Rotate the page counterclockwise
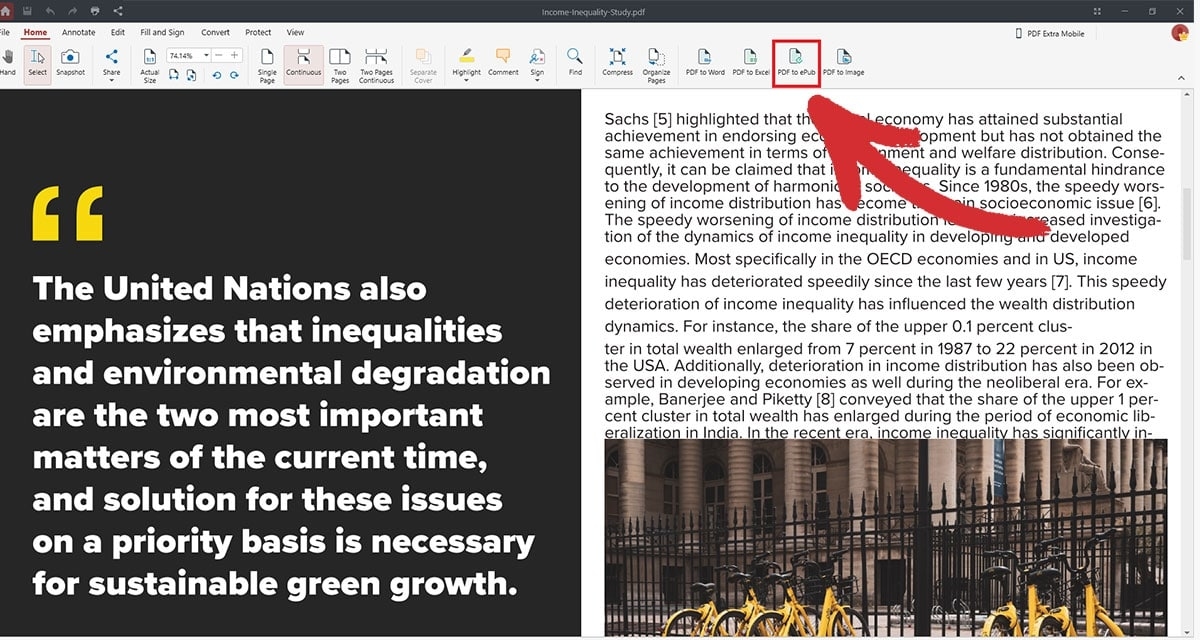The width and height of the screenshot is (1200, 640). click(x=216, y=75)
